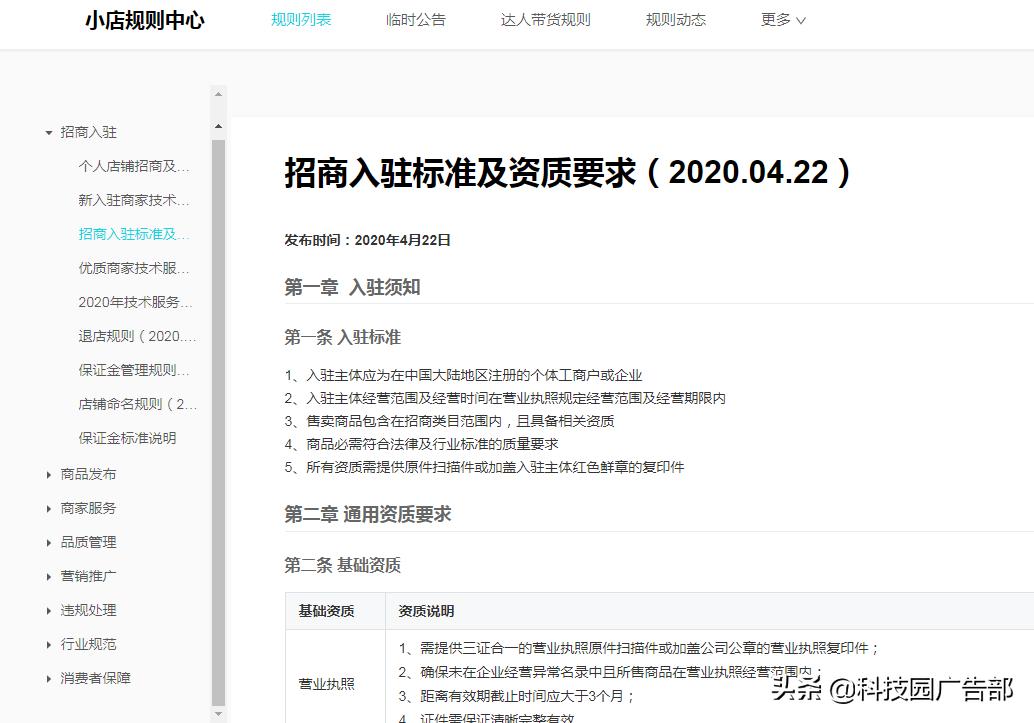Screen dimensions: 1034x723
Task: View the 保证金标准说明 rule
Action: click(x=127, y=438)
